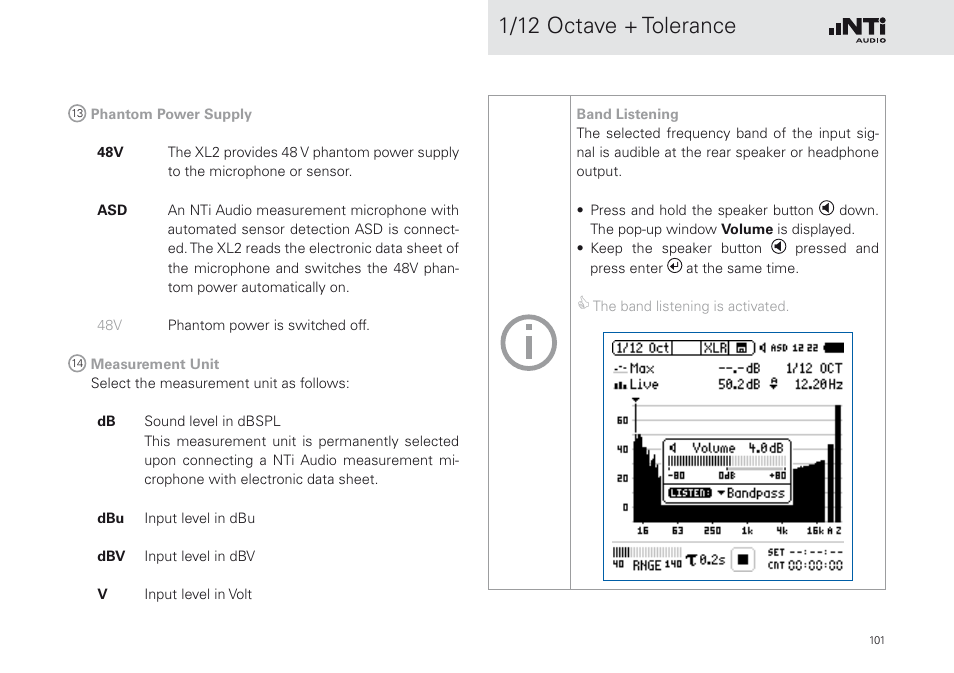Open the Bandpass listen dropdown
This screenshot has height=673, width=954.
[x=751, y=493]
